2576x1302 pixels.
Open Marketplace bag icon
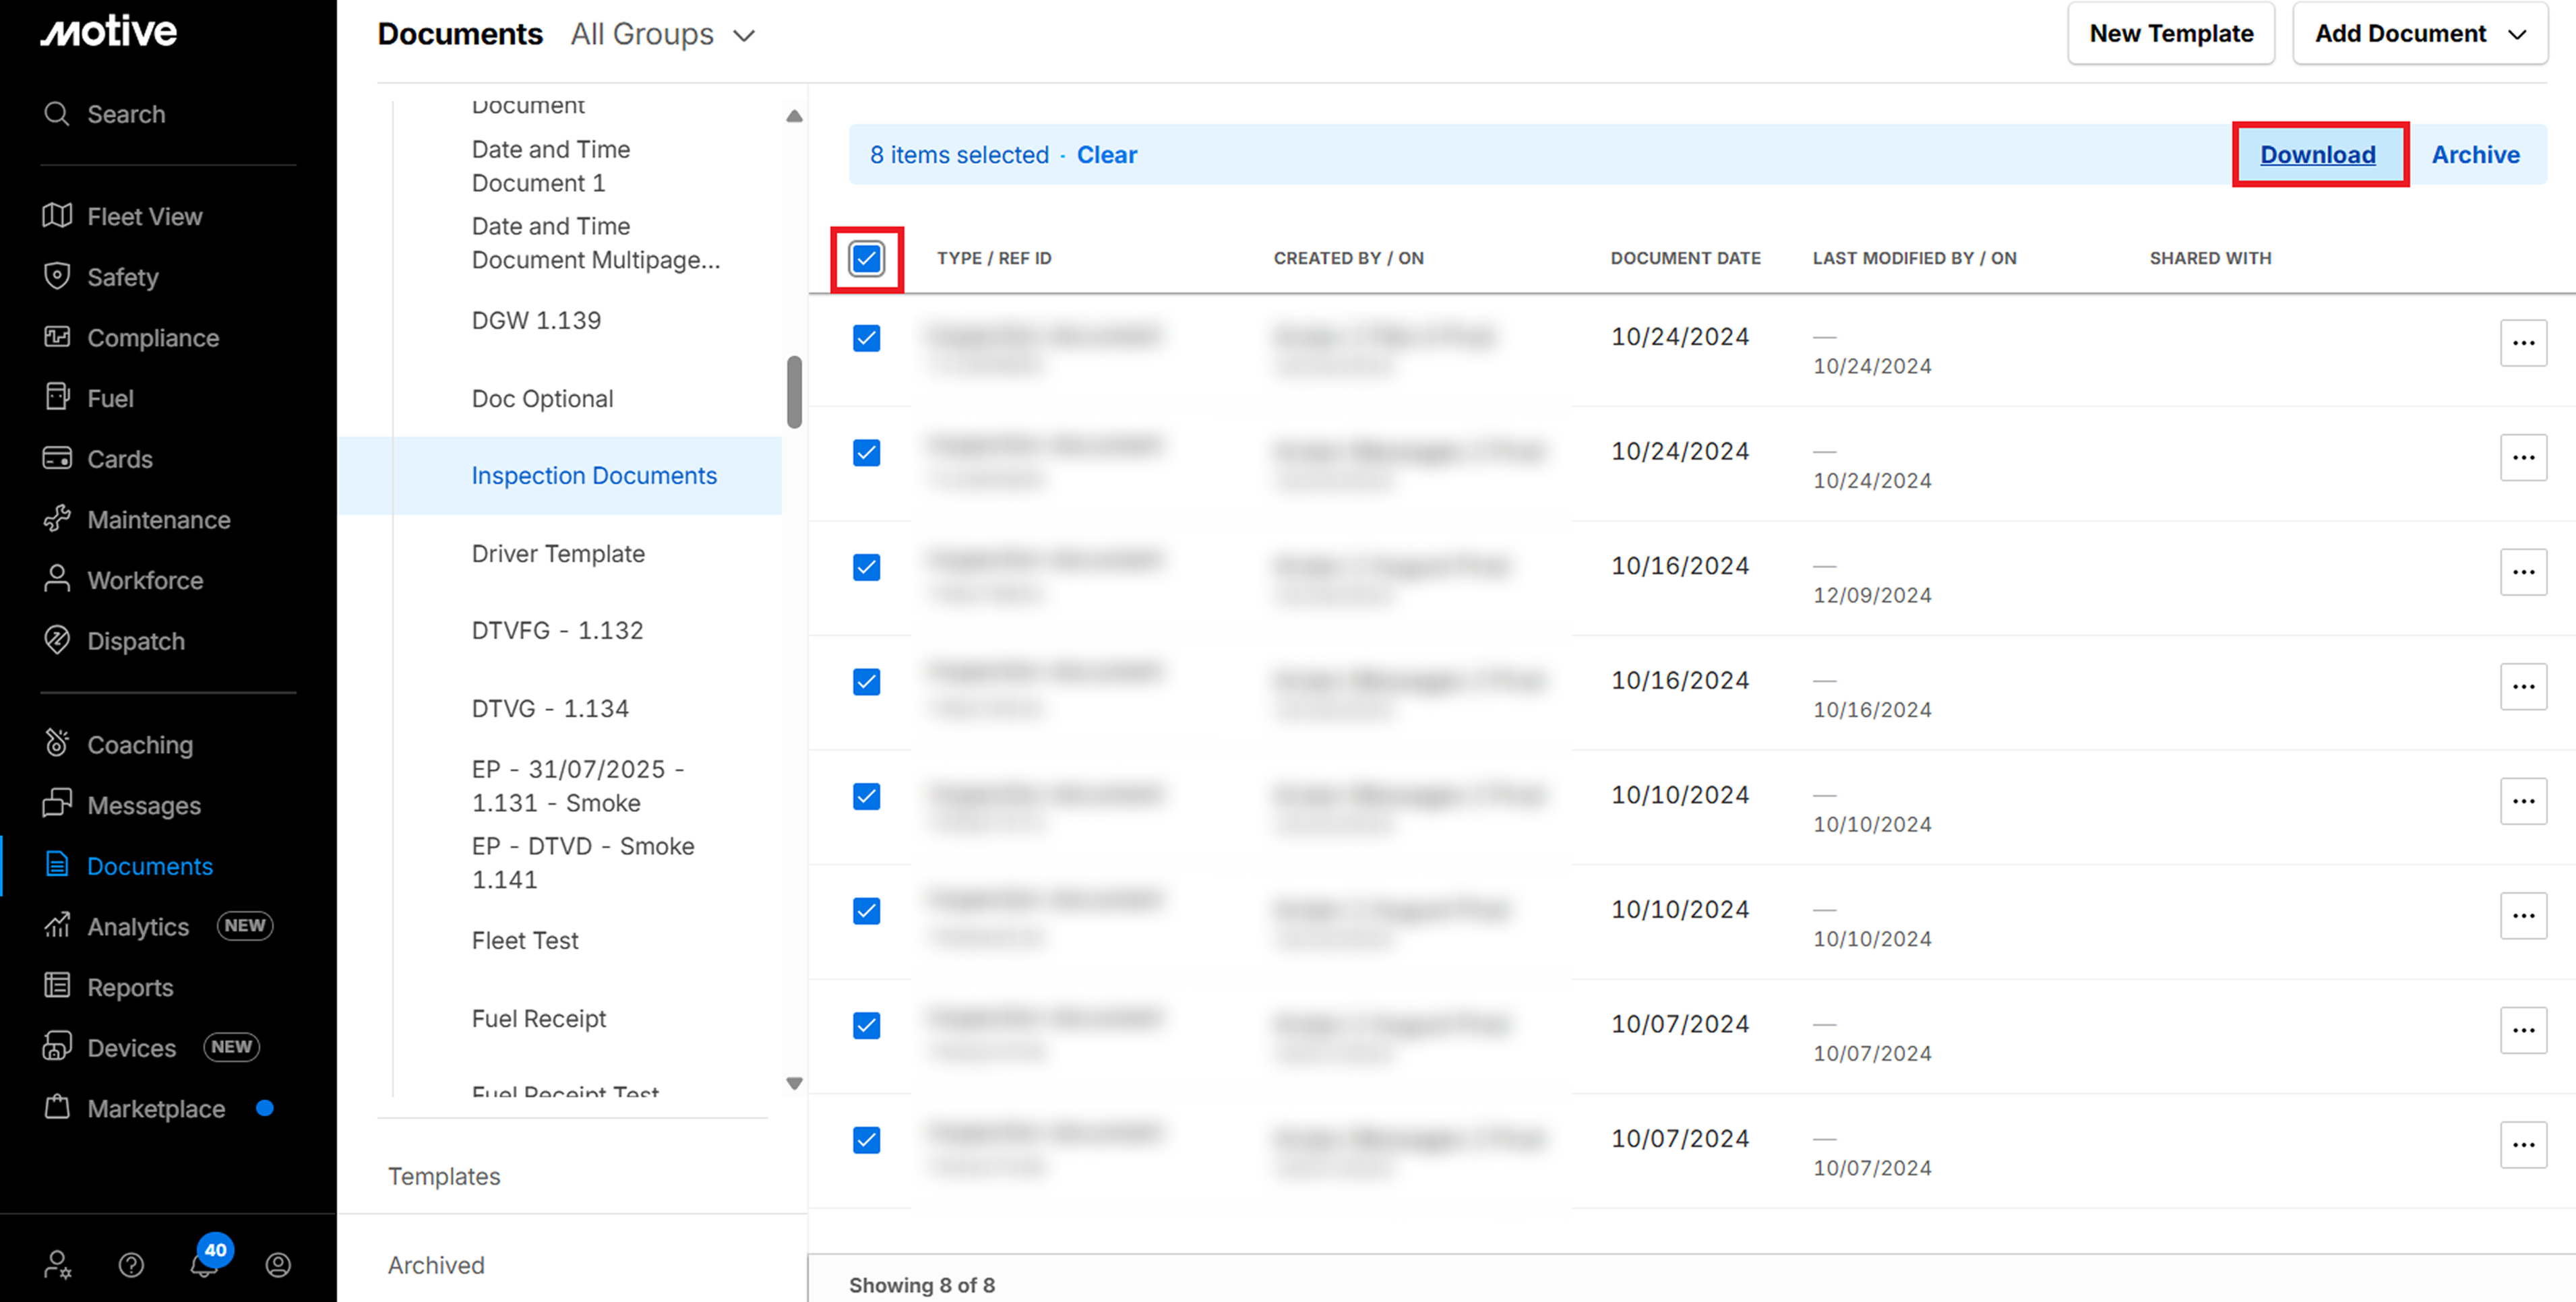(57, 1108)
